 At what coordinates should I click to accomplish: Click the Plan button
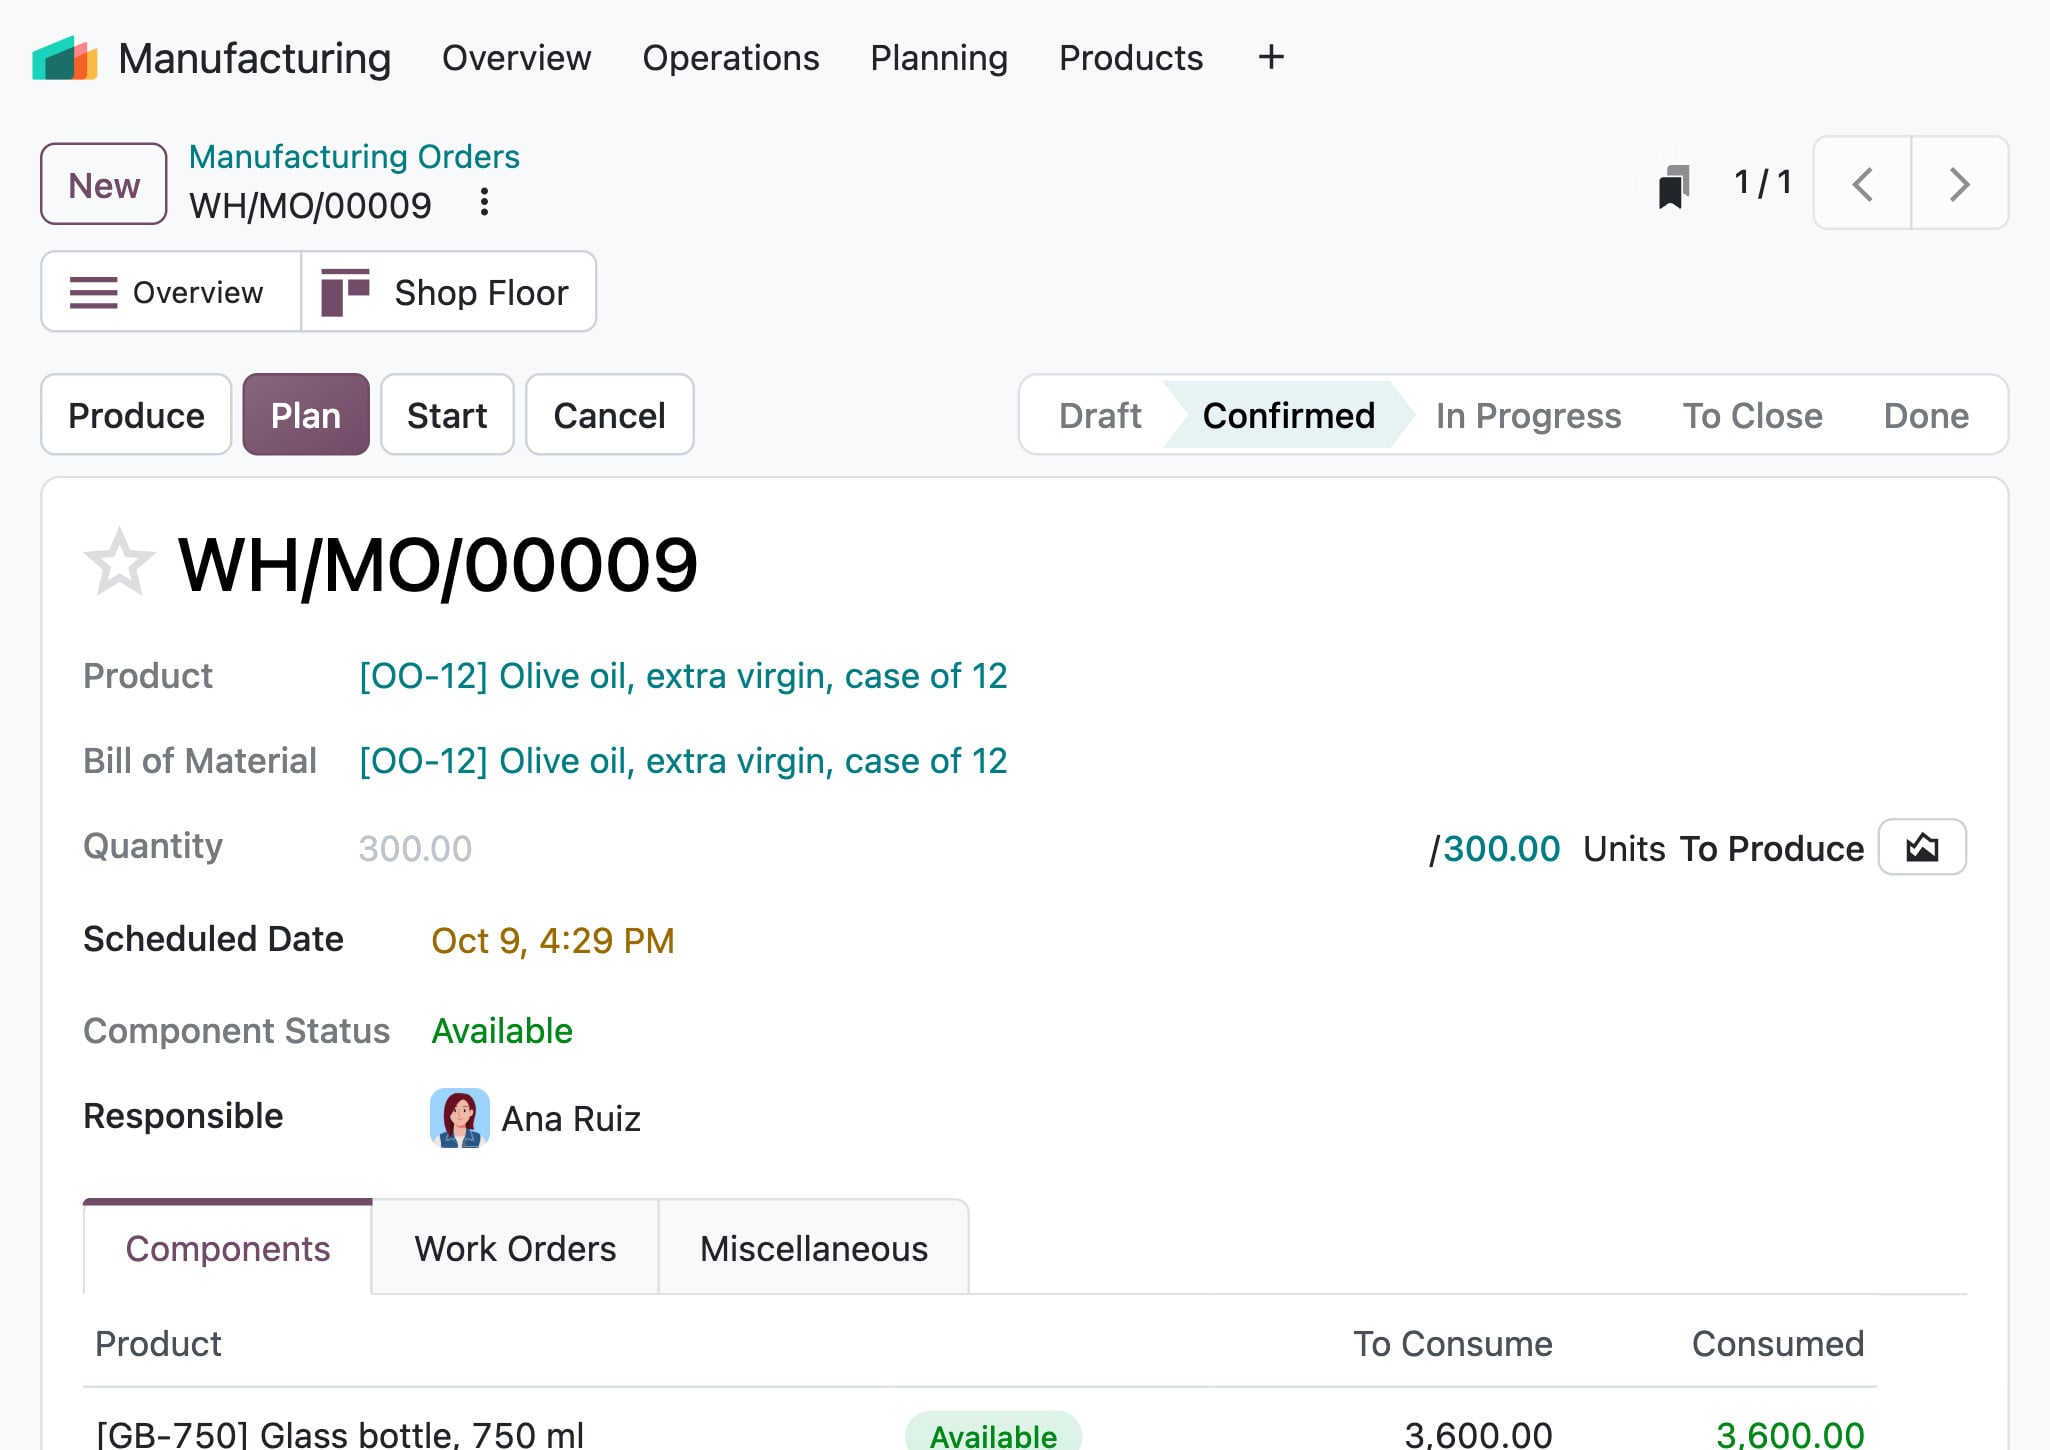pyautogui.click(x=306, y=415)
